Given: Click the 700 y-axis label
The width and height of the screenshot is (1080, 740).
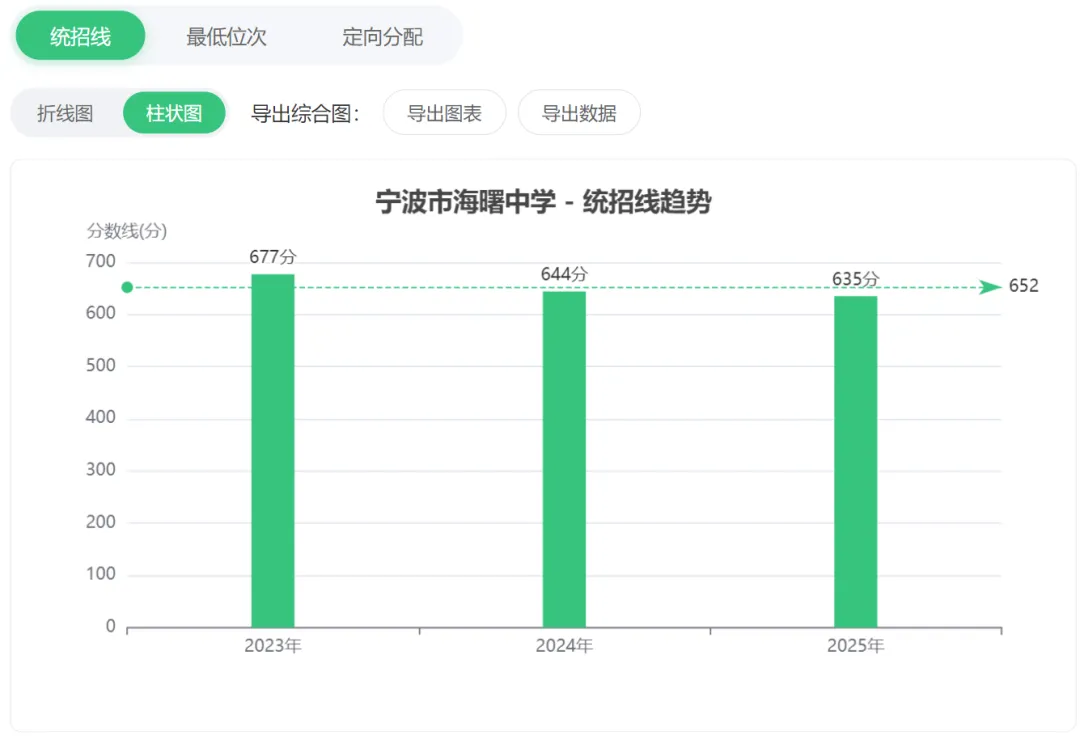Looking at the screenshot, I should click(101, 261).
